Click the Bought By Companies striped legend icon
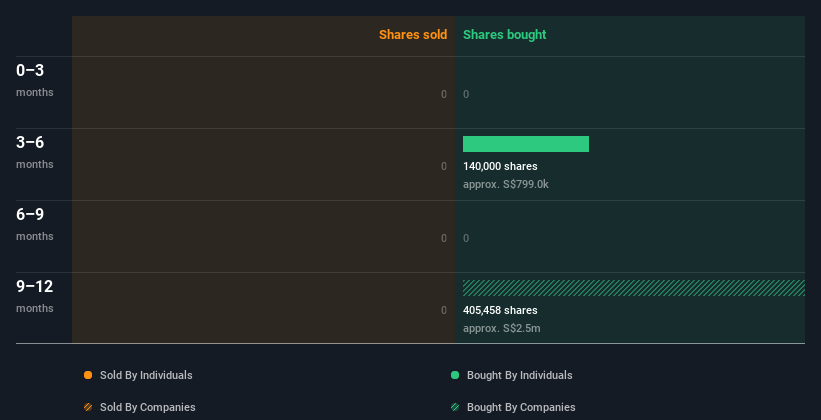The image size is (821, 420). pos(455,407)
